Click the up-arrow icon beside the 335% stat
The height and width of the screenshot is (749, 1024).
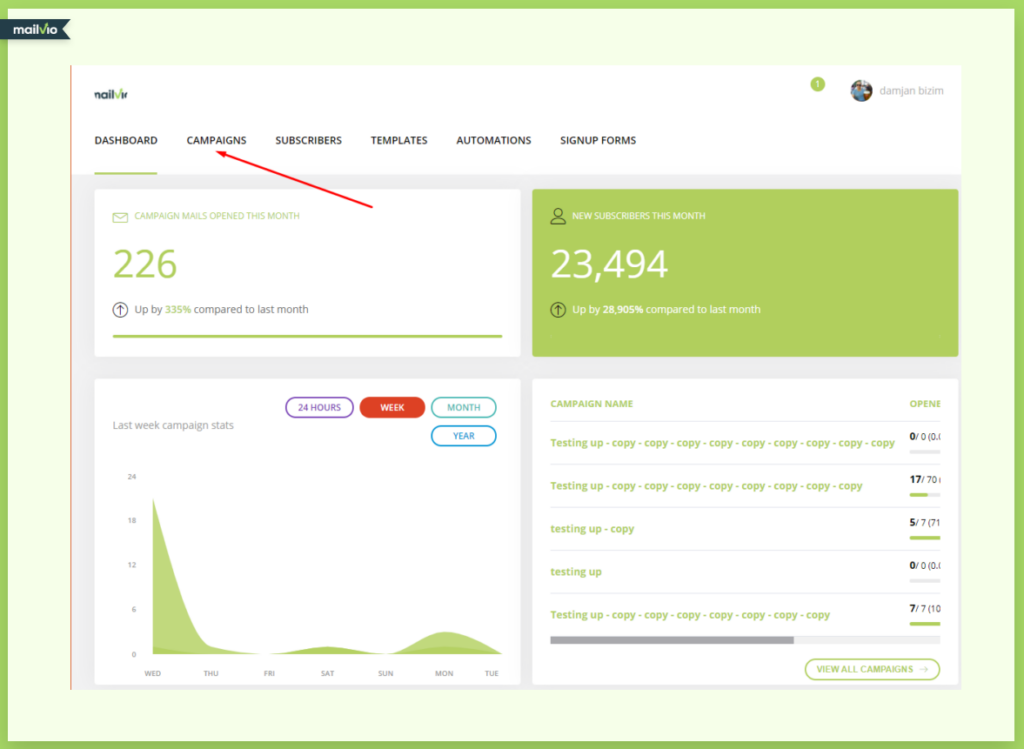click(120, 309)
